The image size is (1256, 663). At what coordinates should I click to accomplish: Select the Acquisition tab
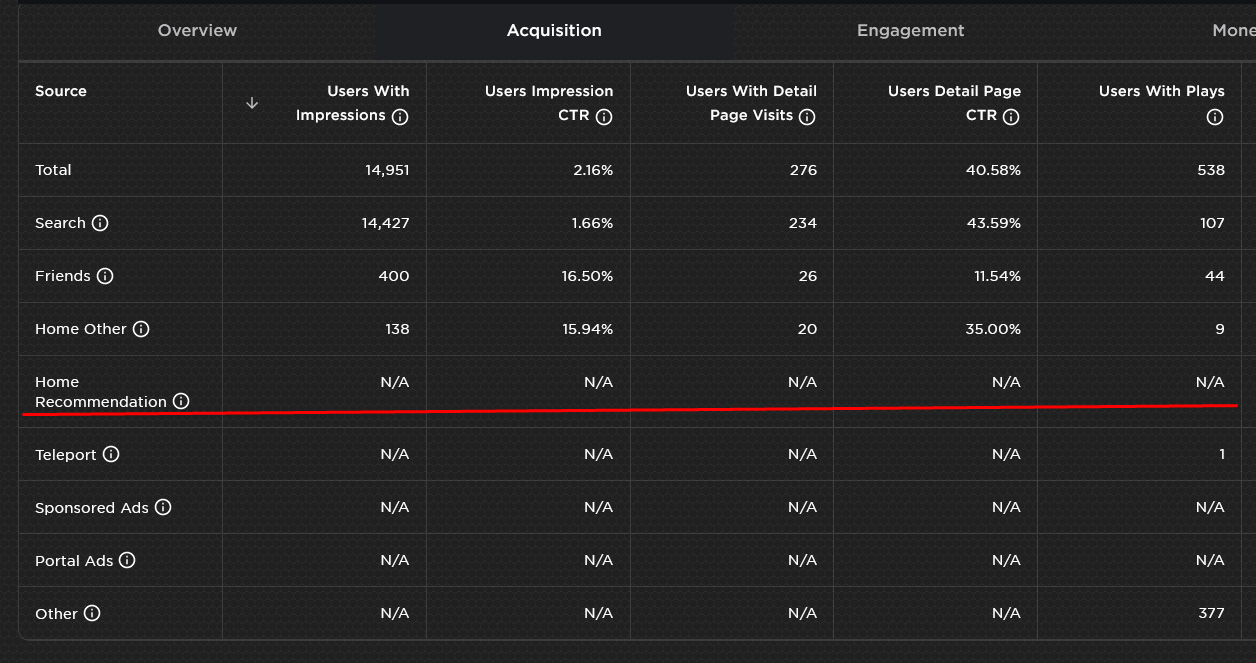tap(554, 30)
